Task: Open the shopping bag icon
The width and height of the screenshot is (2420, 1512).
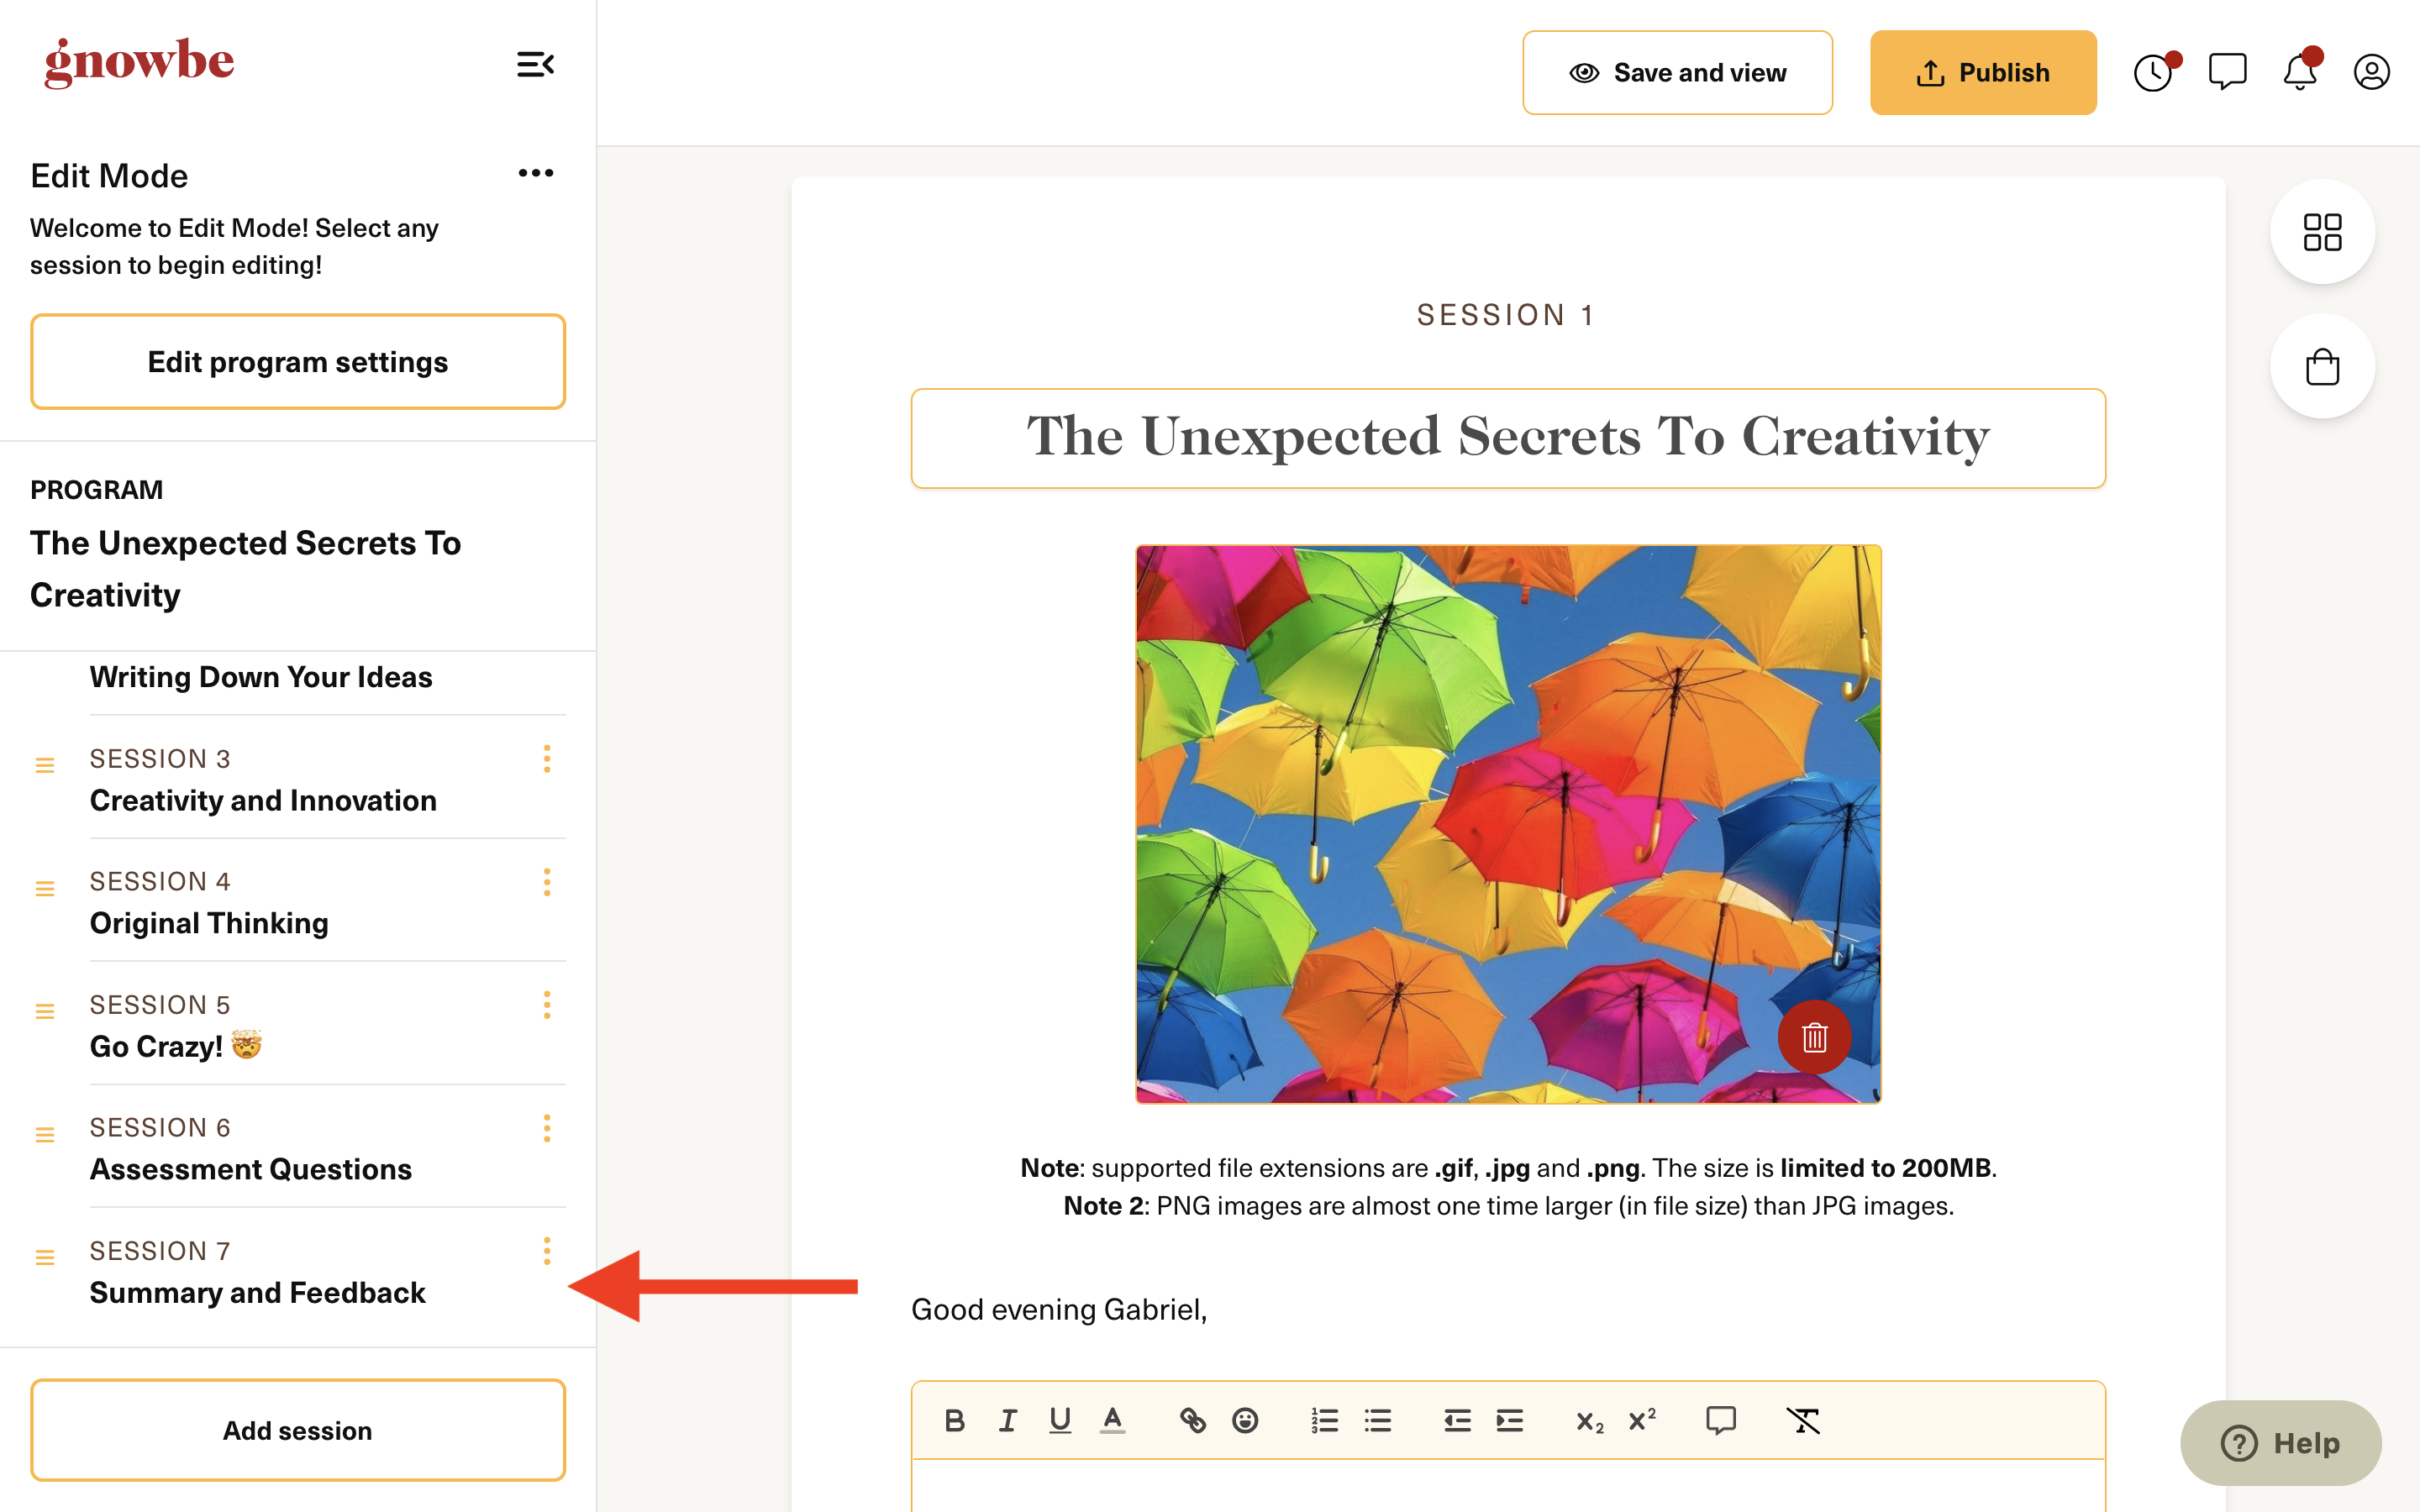Action: (x=2322, y=366)
